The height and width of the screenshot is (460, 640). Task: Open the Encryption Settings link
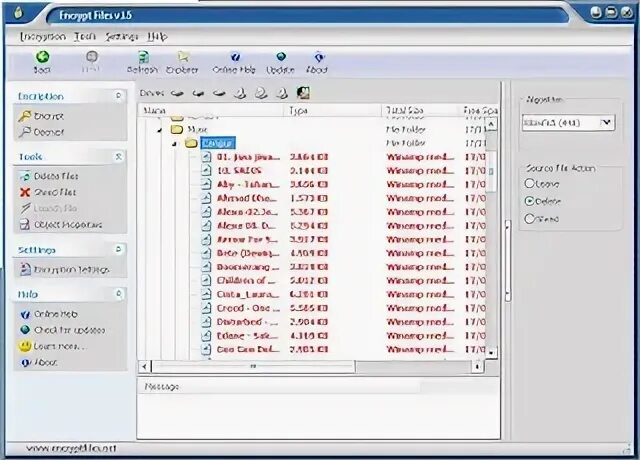tap(71, 270)
